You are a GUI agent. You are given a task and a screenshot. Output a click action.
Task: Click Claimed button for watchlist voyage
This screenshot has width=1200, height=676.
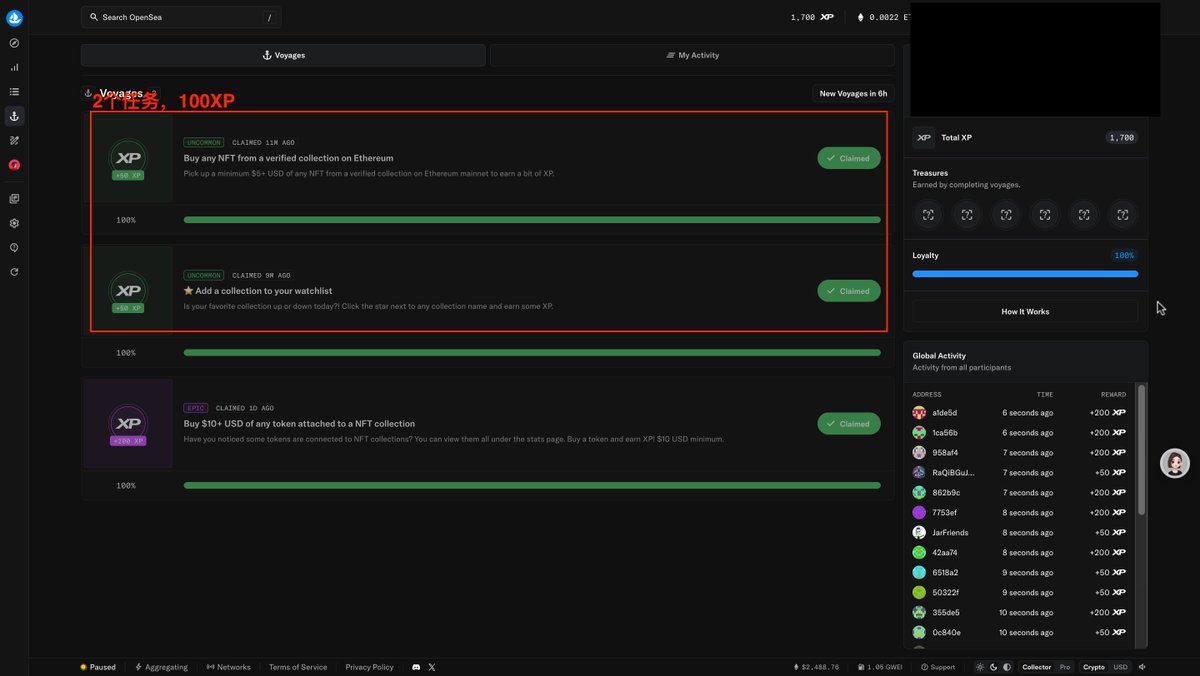click(x=849, y=291)
